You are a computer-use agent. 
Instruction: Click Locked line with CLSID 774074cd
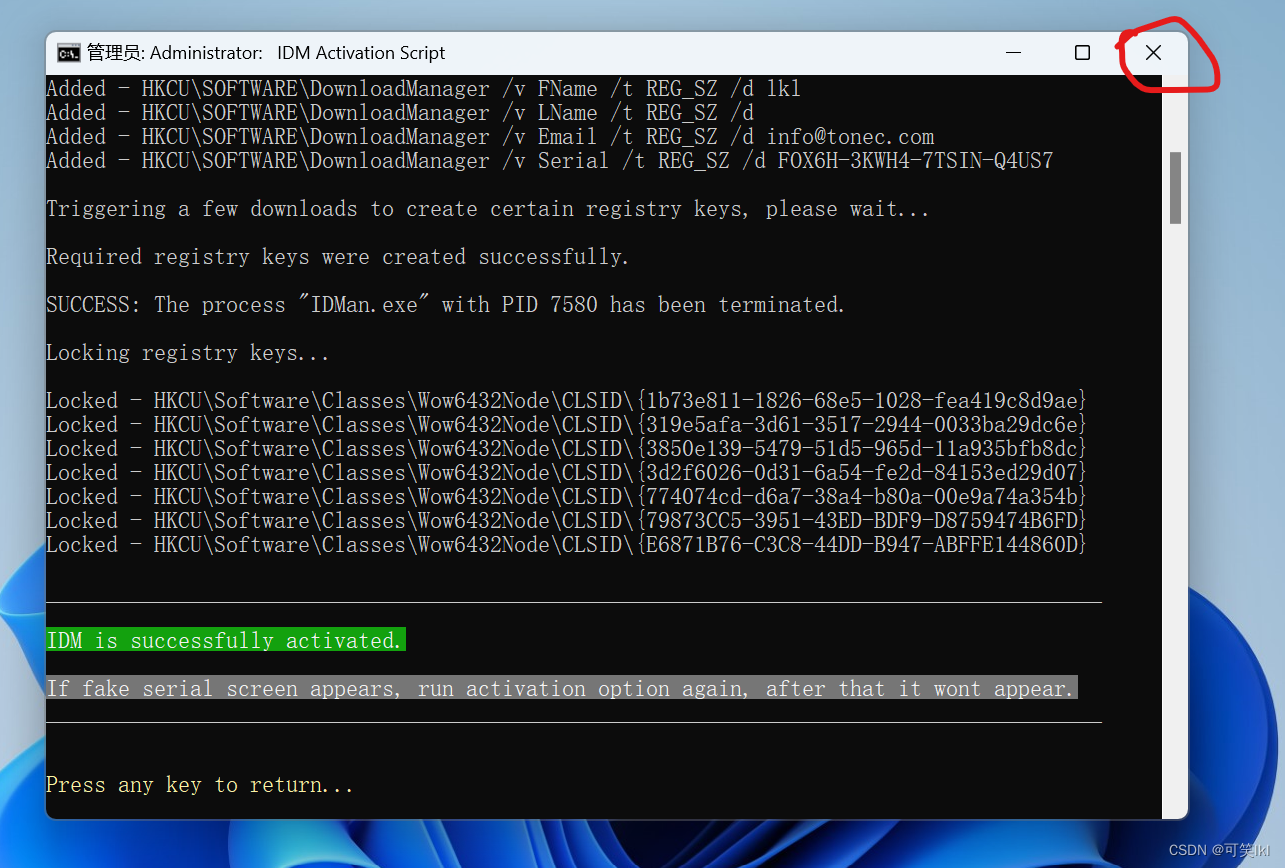566,497
